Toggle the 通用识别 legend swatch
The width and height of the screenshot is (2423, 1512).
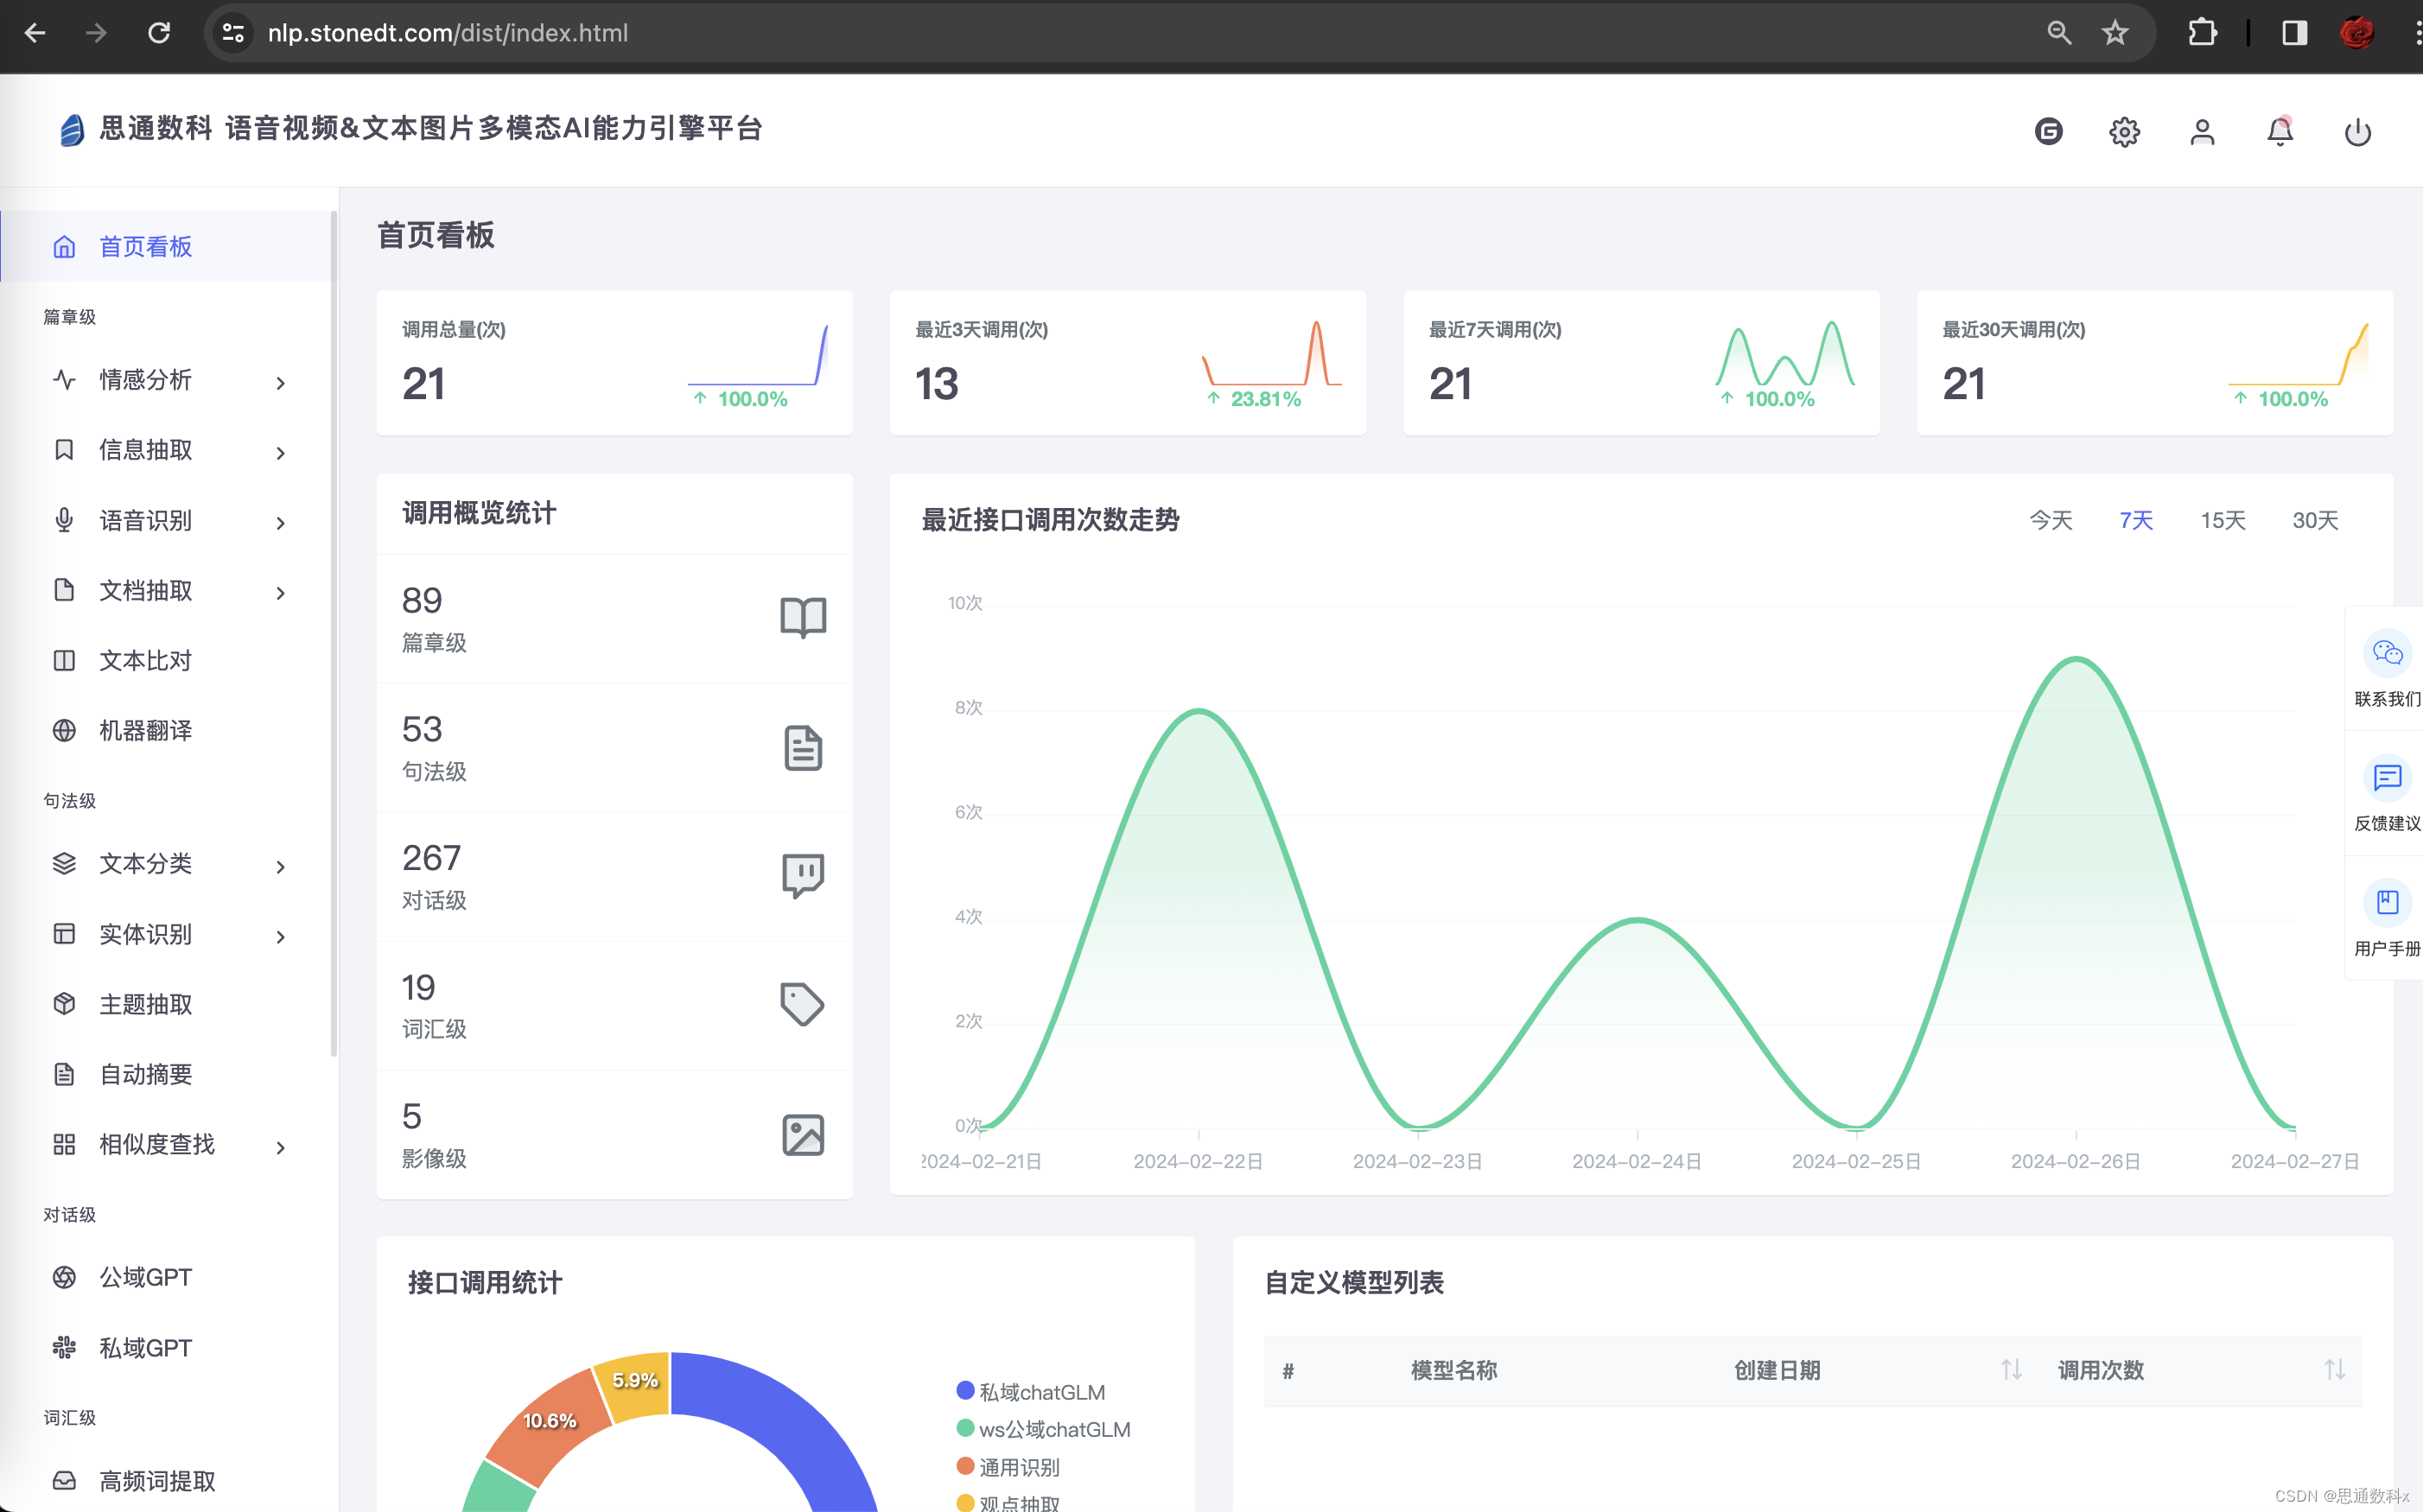[x=965, y=1465]
